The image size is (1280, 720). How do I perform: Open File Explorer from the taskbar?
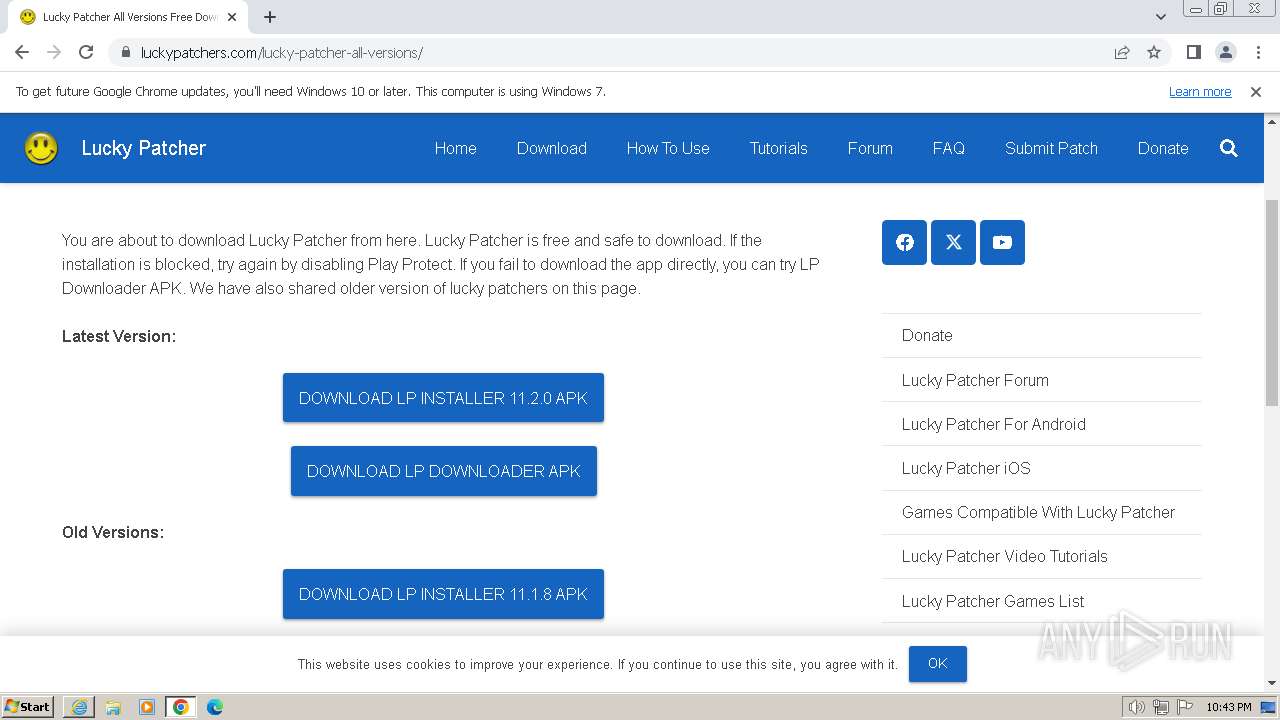point(113,706)
